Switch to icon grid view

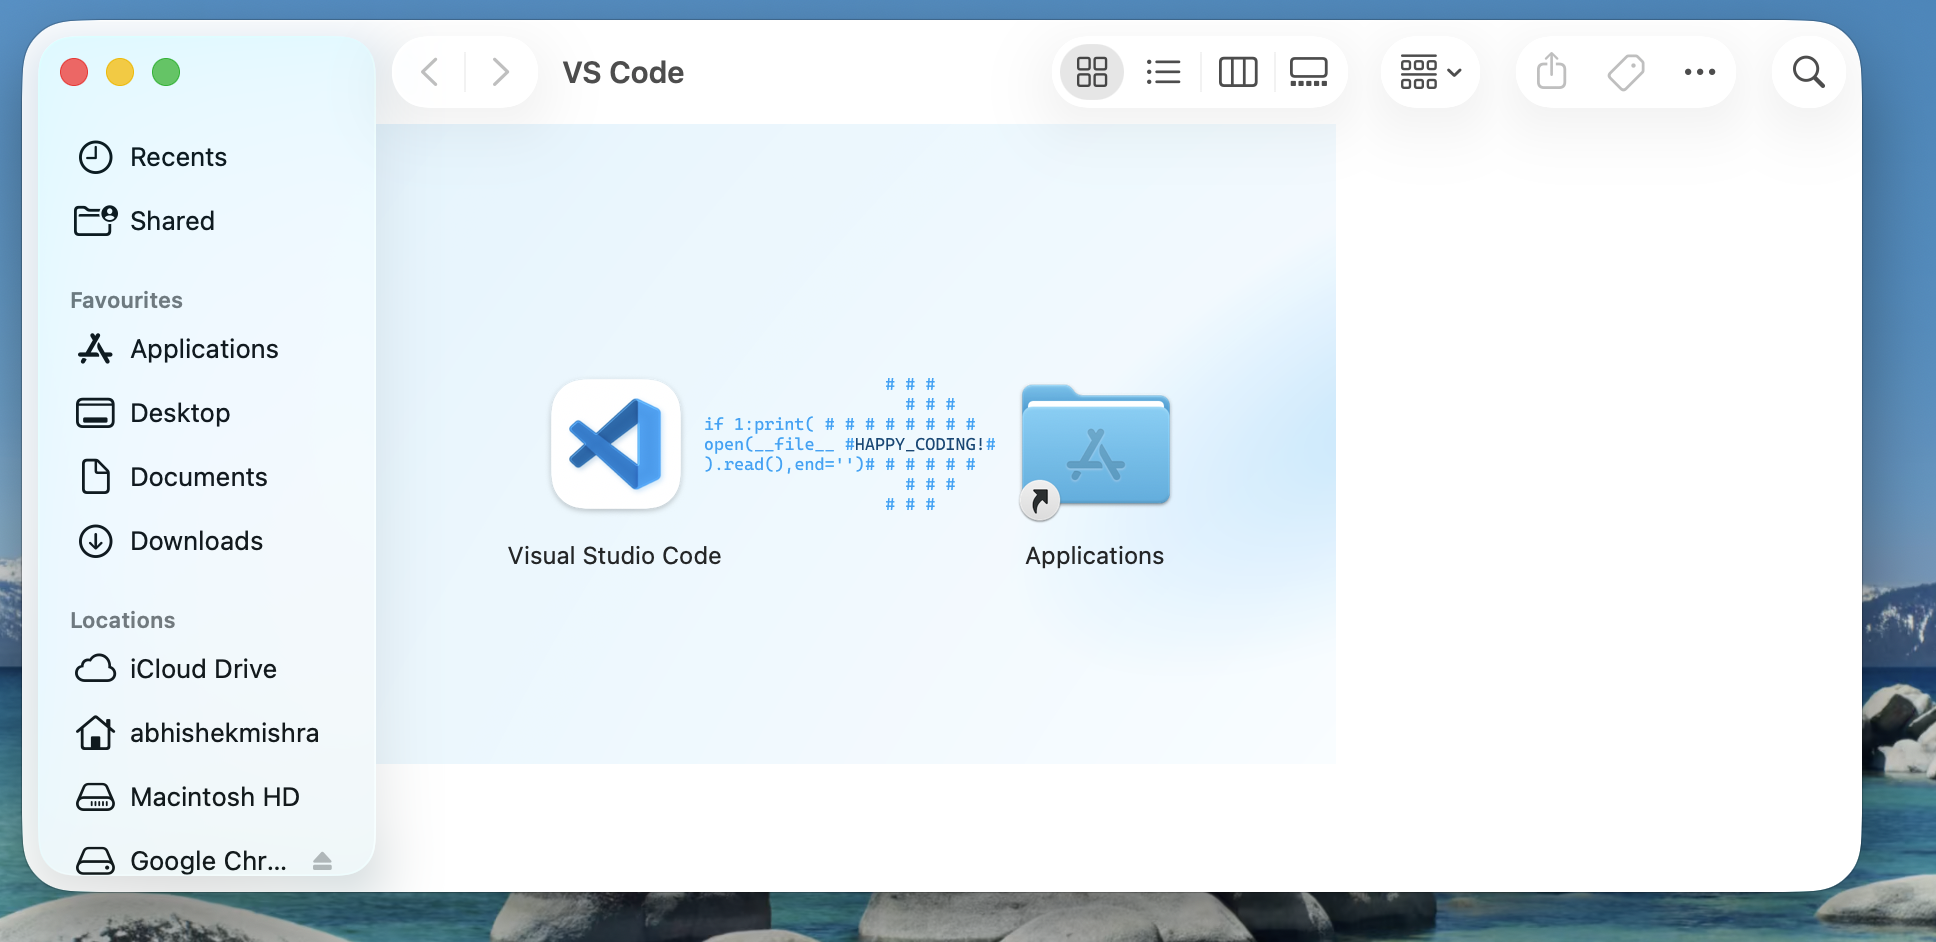coord(1091,72)
